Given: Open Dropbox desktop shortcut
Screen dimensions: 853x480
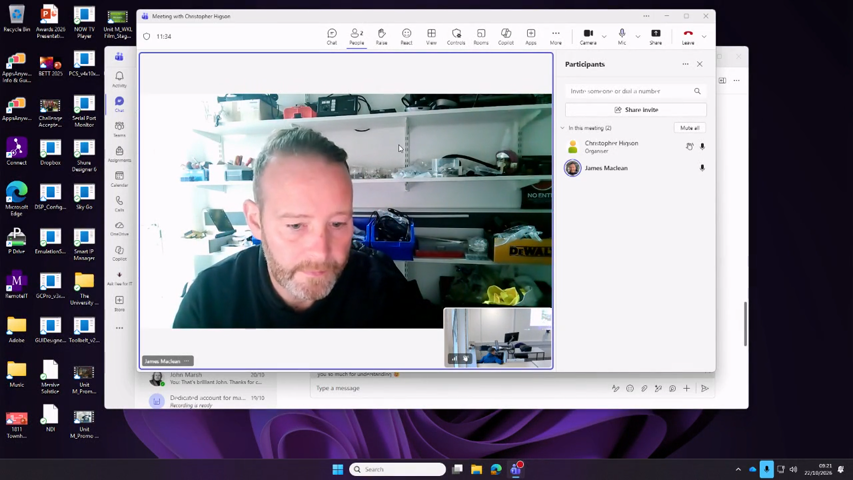Looking at the screenshot, I should click(50, 152).
